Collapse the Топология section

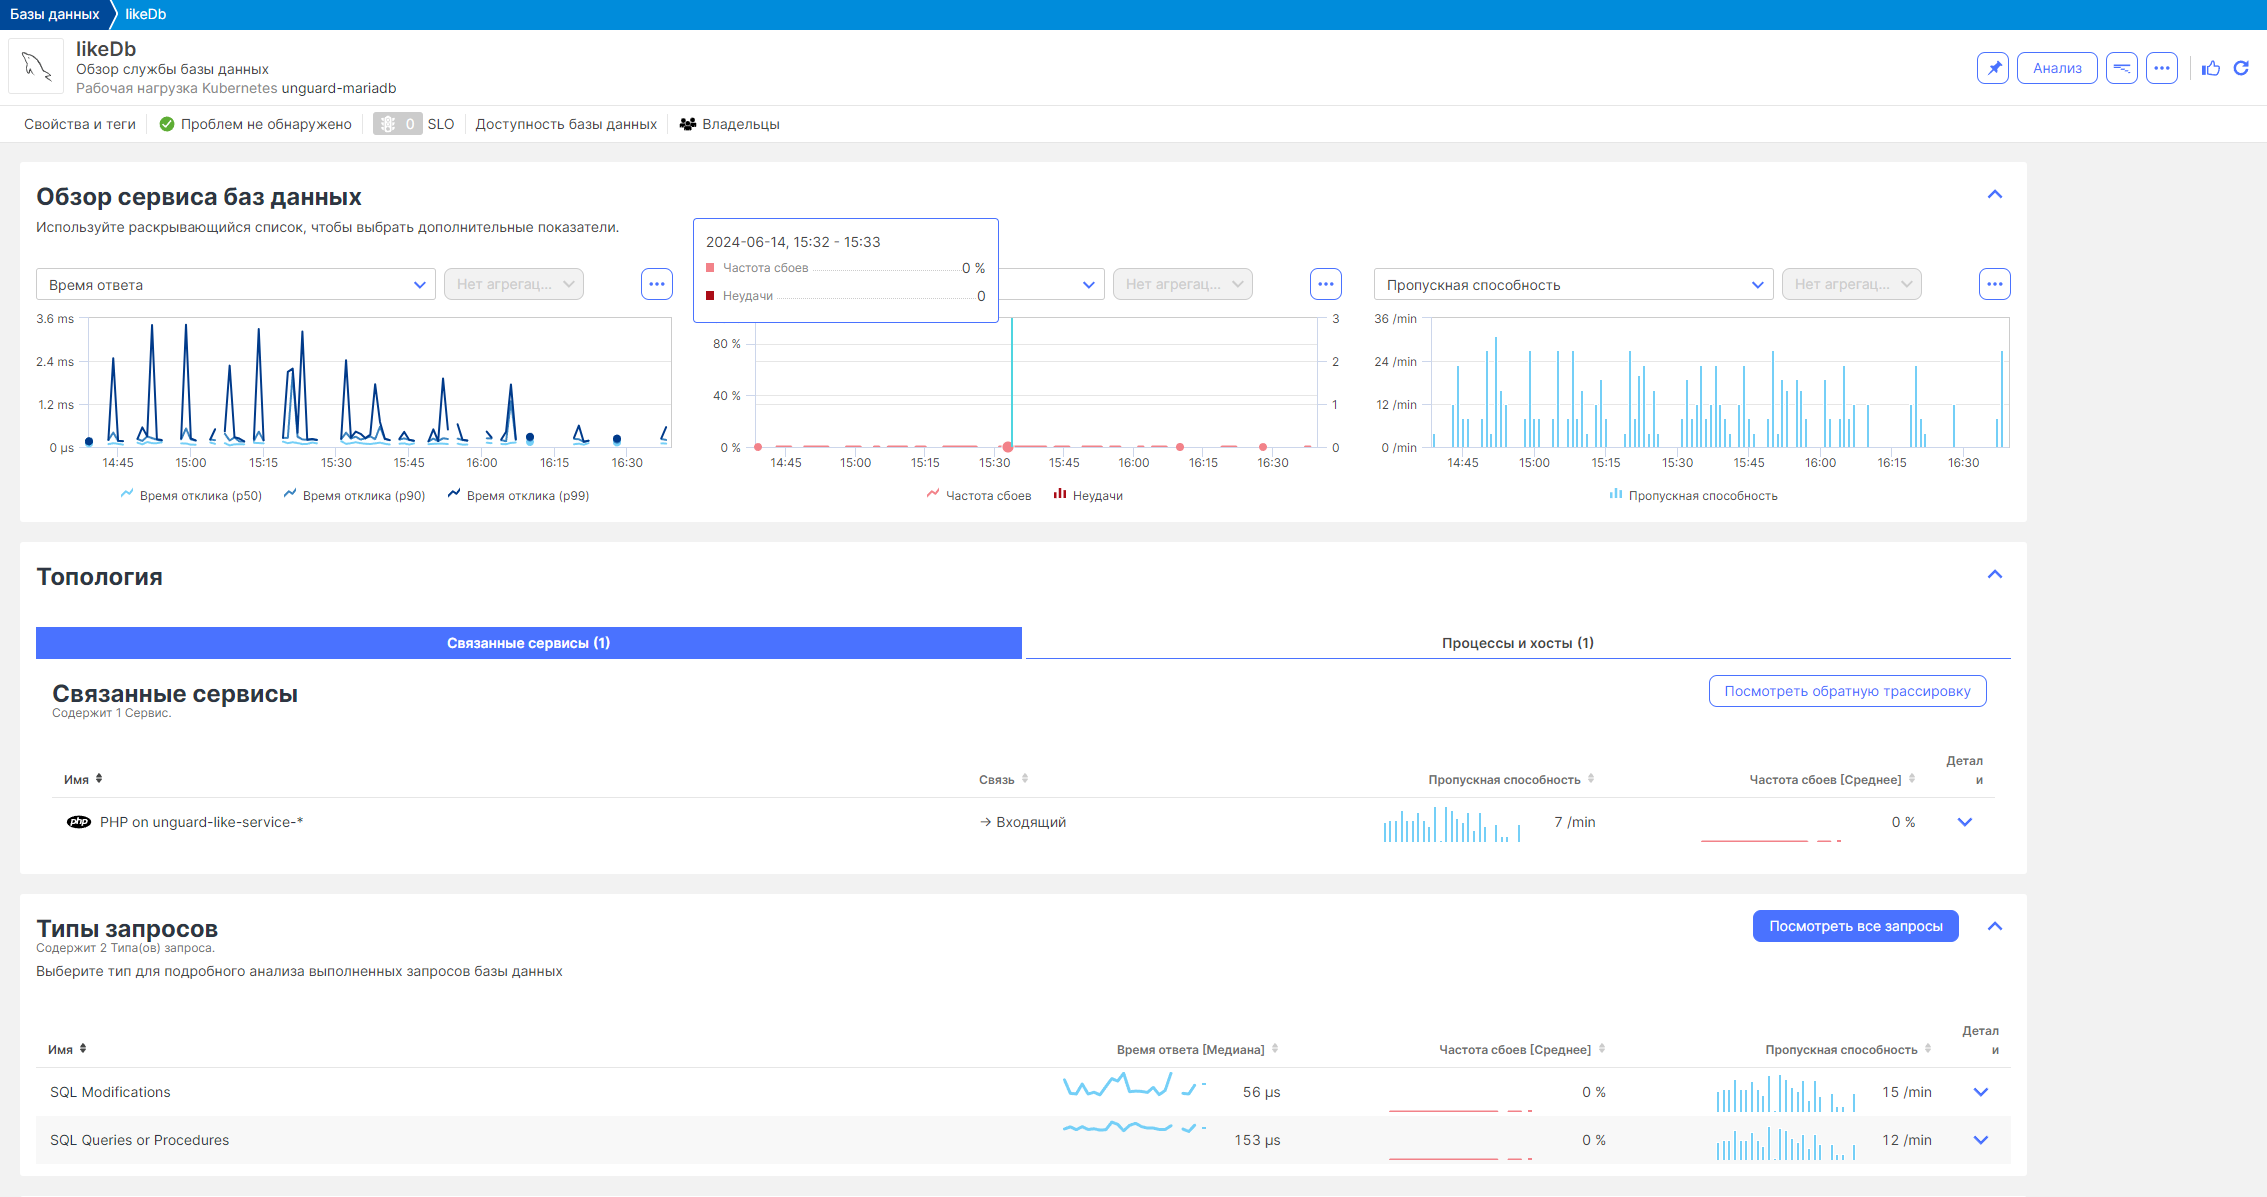pyautogui.click(x=1994, y=575)
